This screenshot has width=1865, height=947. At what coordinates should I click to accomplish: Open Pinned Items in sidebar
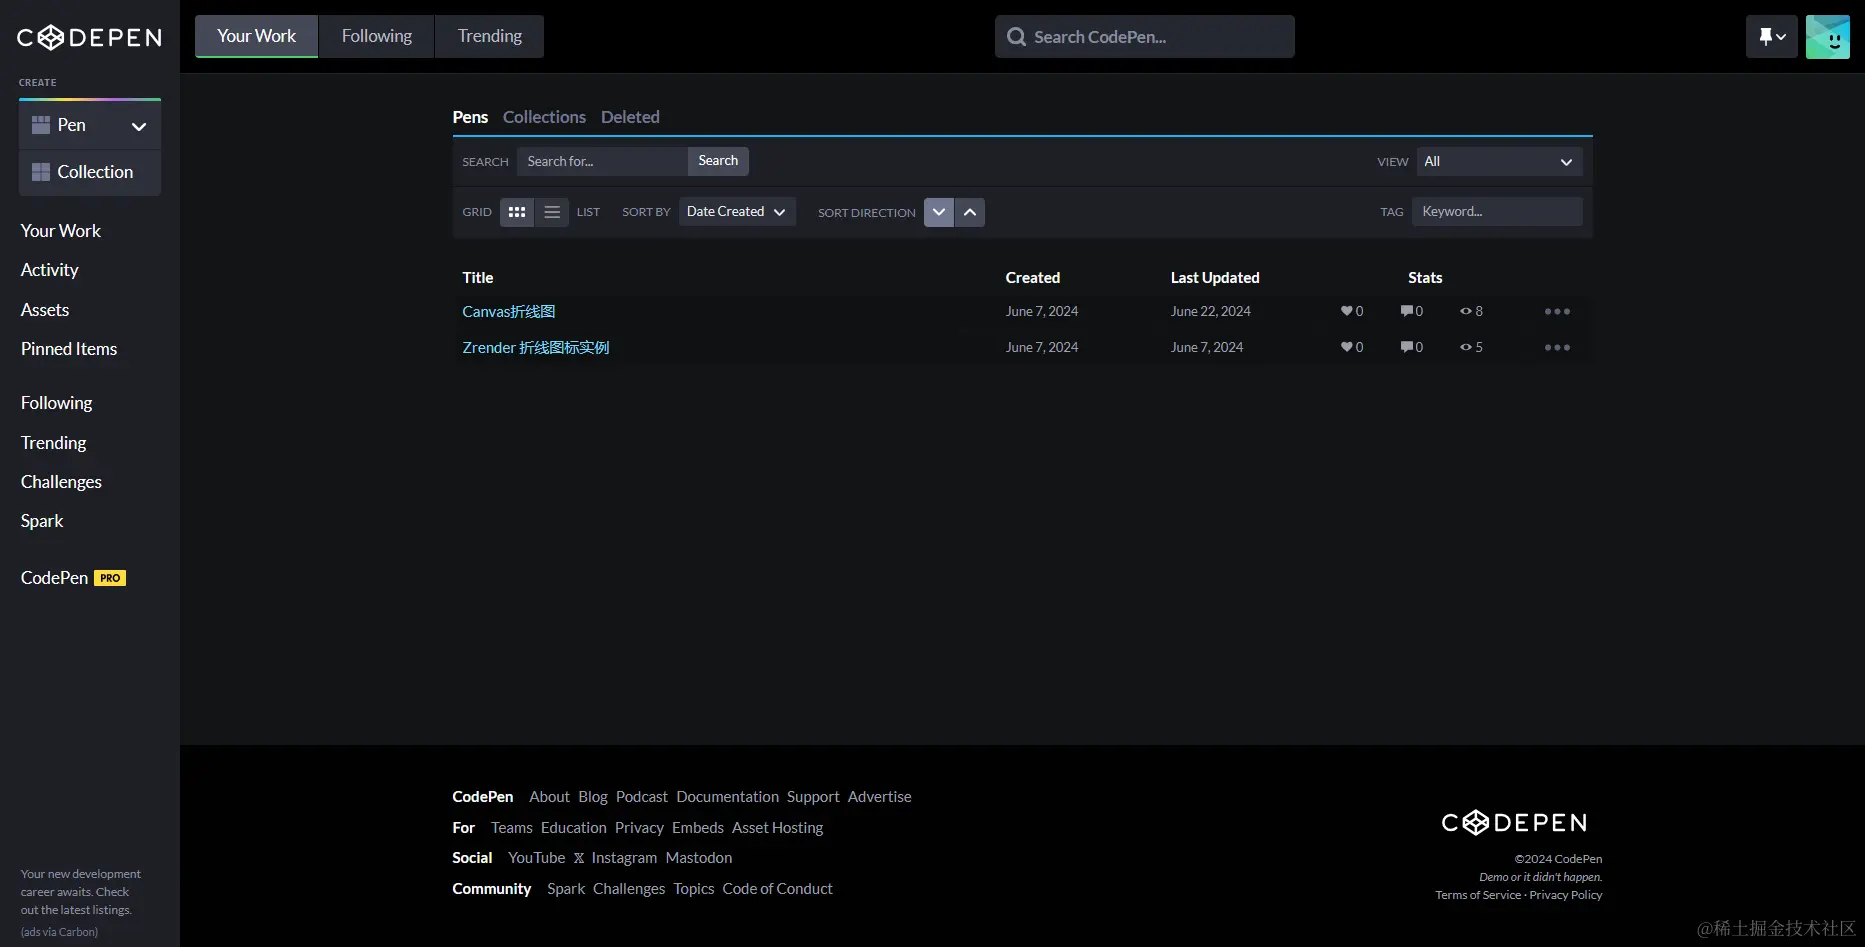click(x=69, y=349)
